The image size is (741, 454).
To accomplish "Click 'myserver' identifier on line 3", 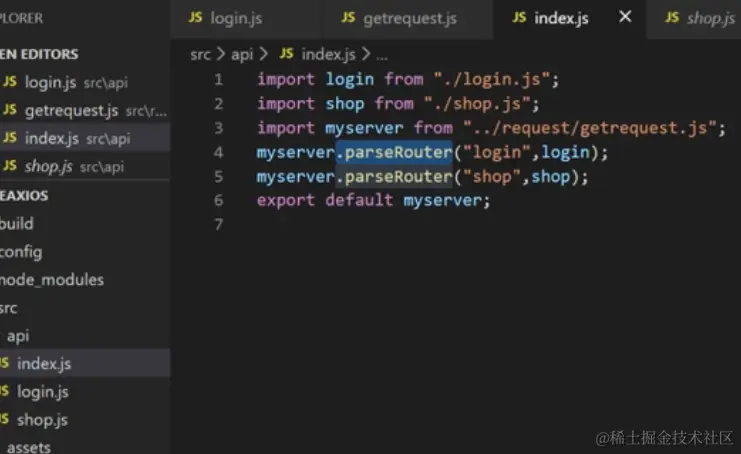I will 364,128.
